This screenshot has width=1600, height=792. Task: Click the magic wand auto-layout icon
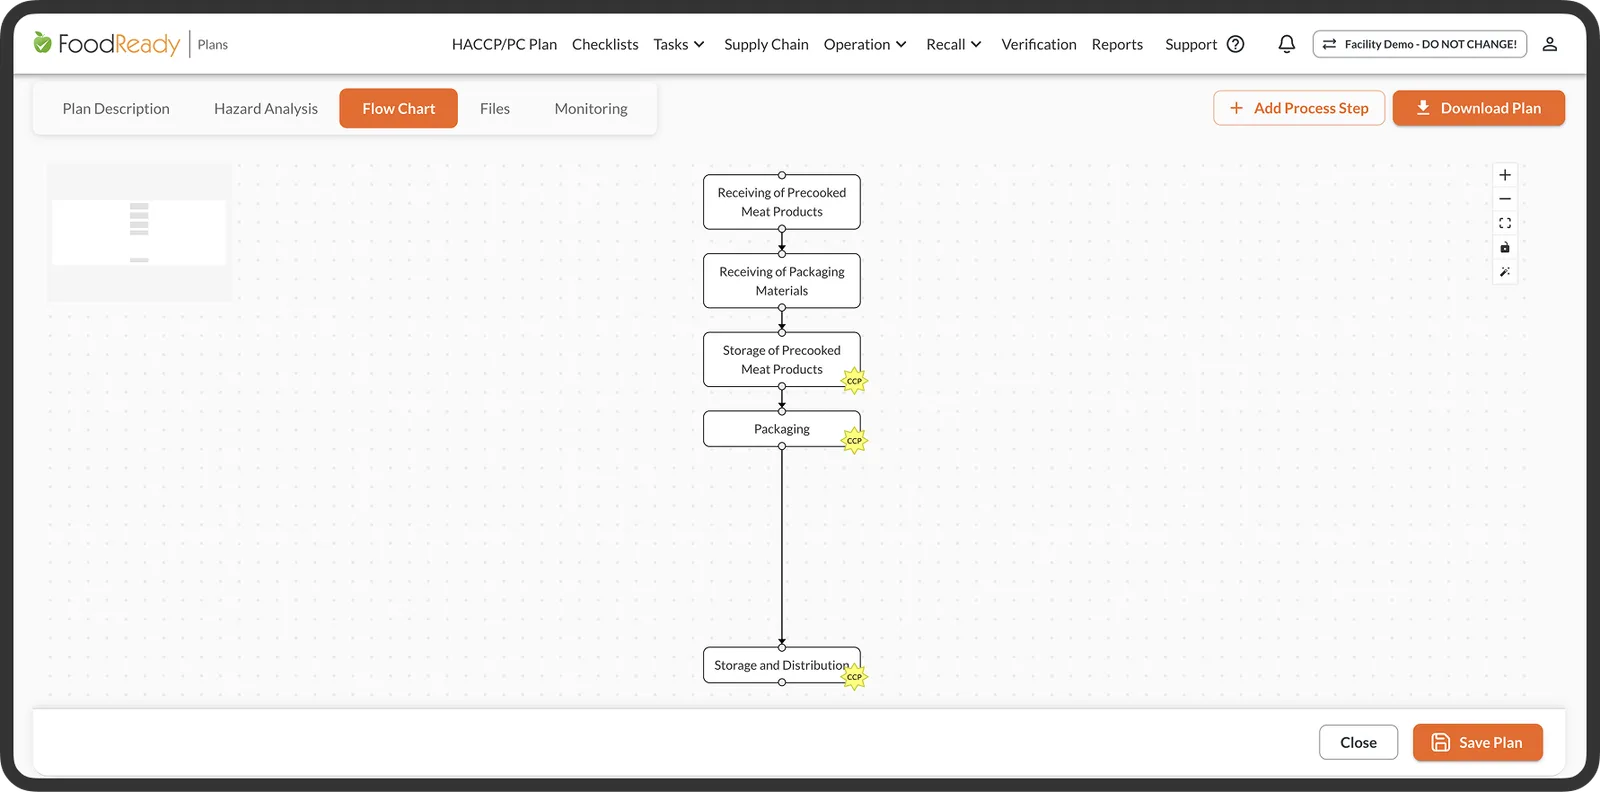click(1505, 271)
